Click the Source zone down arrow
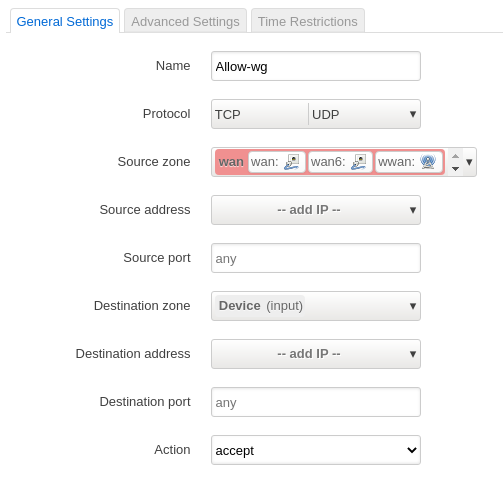The height and width of the screenshot is (479, 503). (x=455, y=169)
